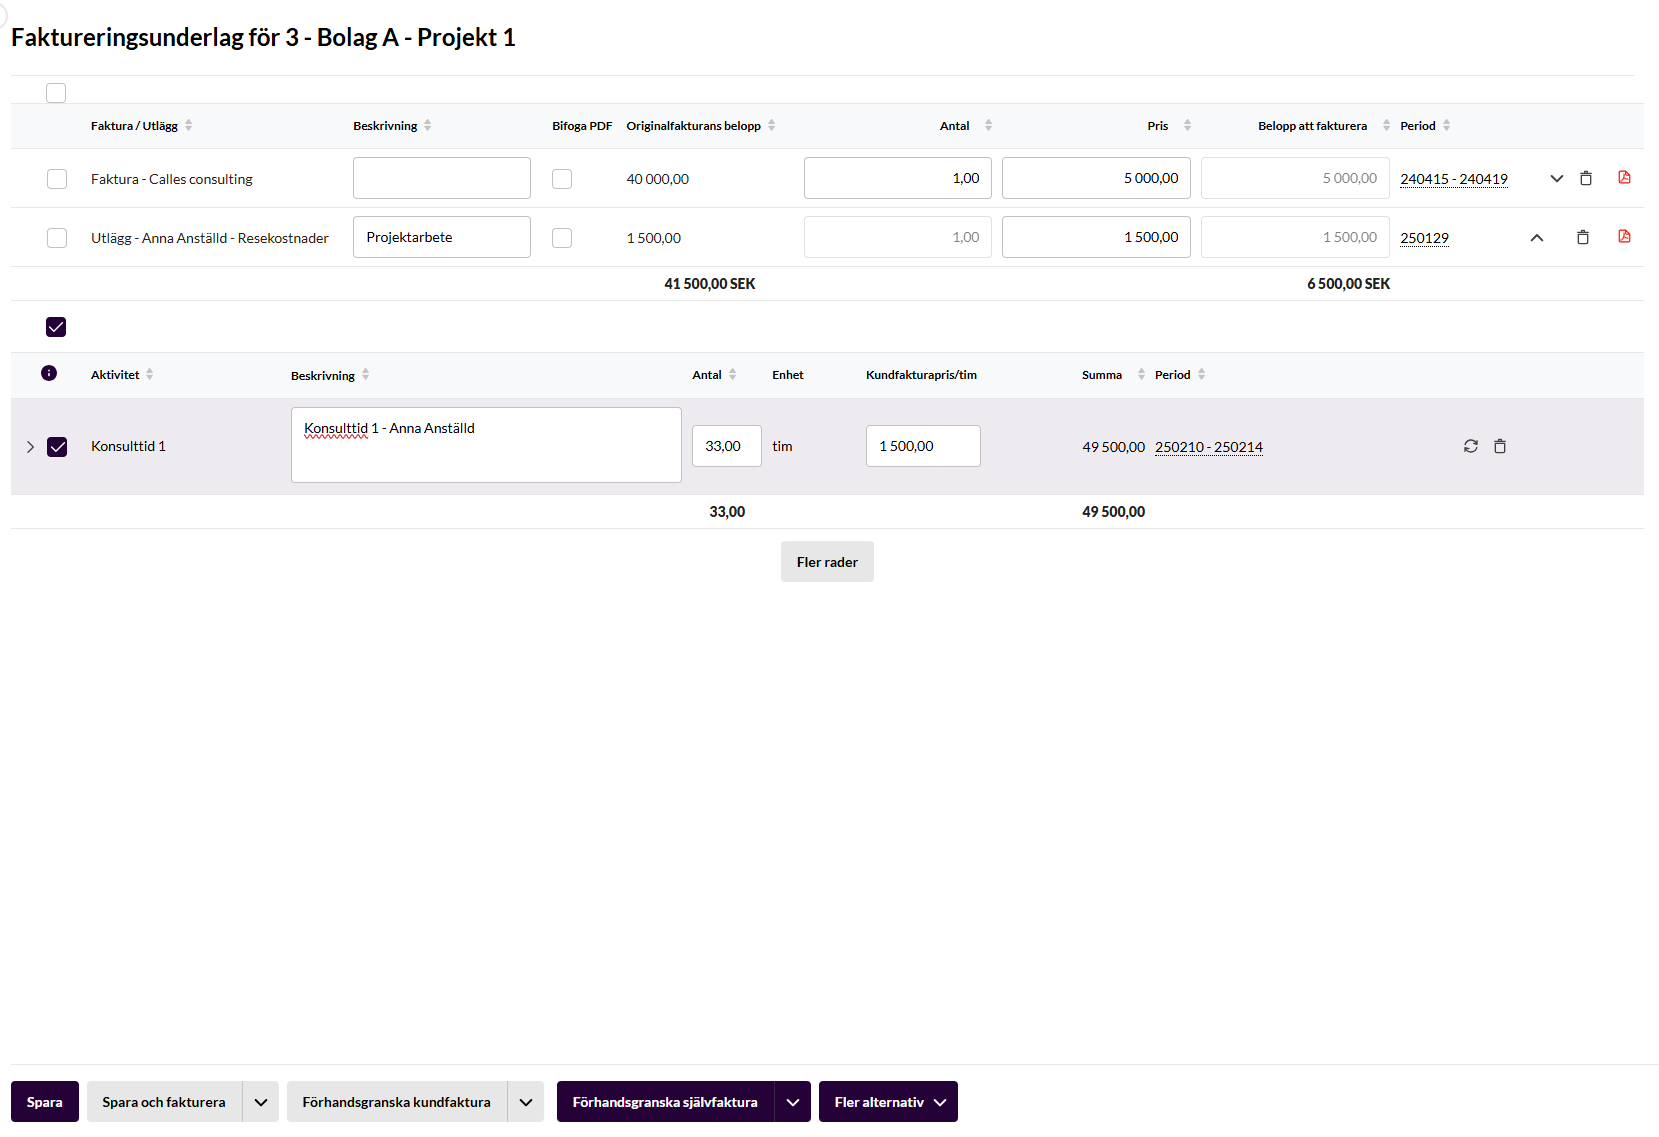Select the Faktura - Calles consulting row checkbox

[x=57, y=179]
